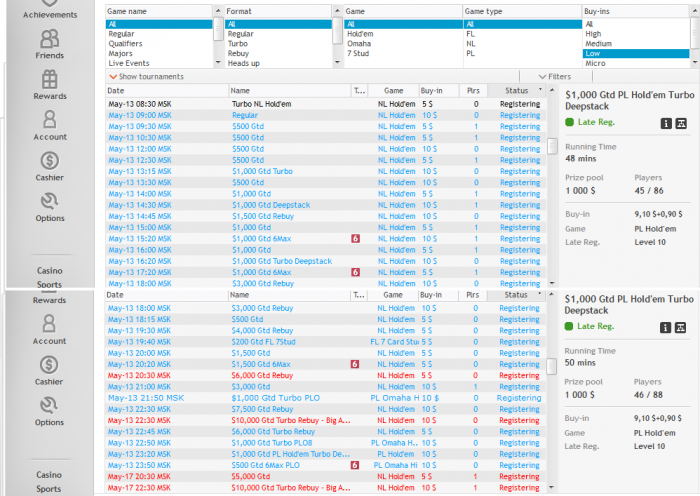Open the Turbo NL Hold'em tournament row
The image size is (700, 496).
tap(324, 104)
